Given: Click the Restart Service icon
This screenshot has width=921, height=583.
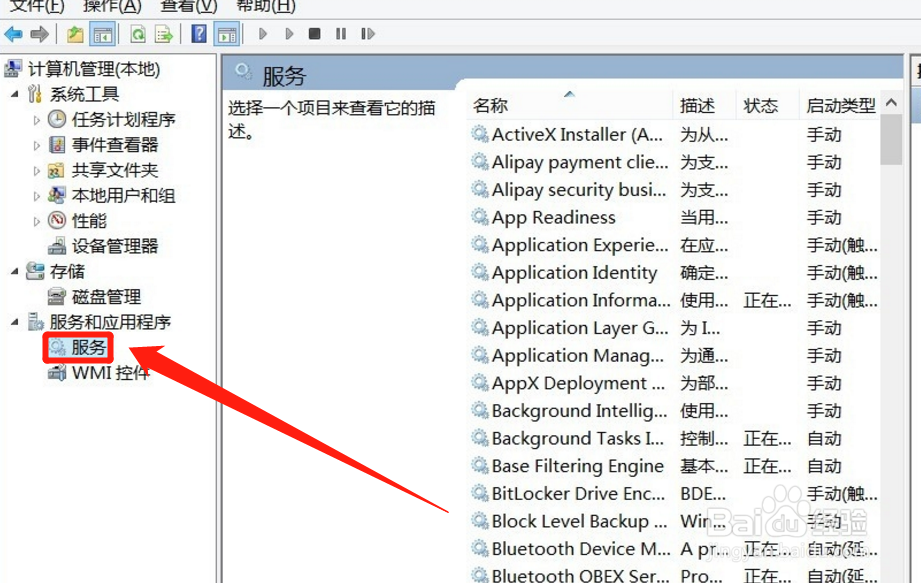Looking at the screenshot, I should 368,33.
